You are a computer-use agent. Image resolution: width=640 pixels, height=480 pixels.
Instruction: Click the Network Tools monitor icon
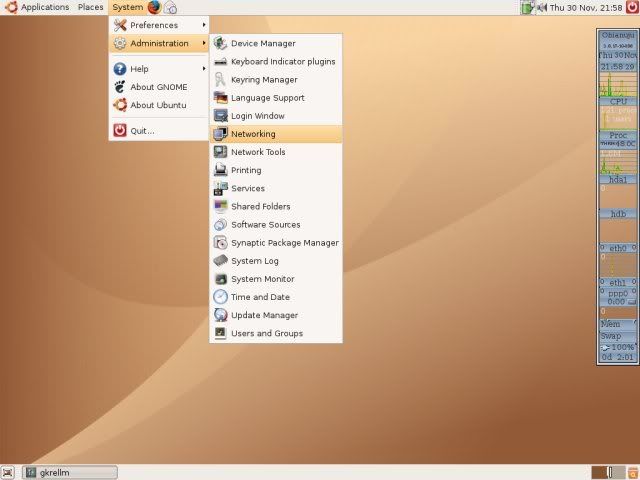point(220,152)
